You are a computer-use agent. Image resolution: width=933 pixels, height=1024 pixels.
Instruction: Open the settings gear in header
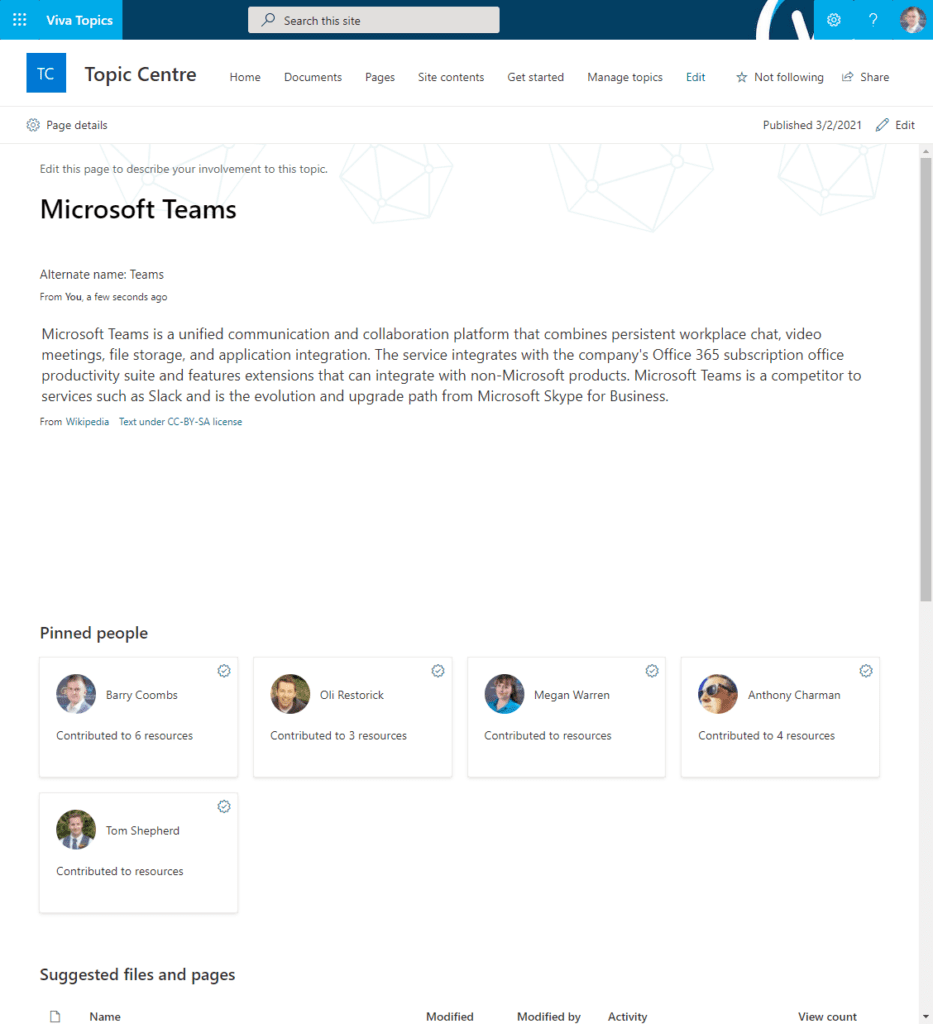pyautogui.click(x=834, y=20)
